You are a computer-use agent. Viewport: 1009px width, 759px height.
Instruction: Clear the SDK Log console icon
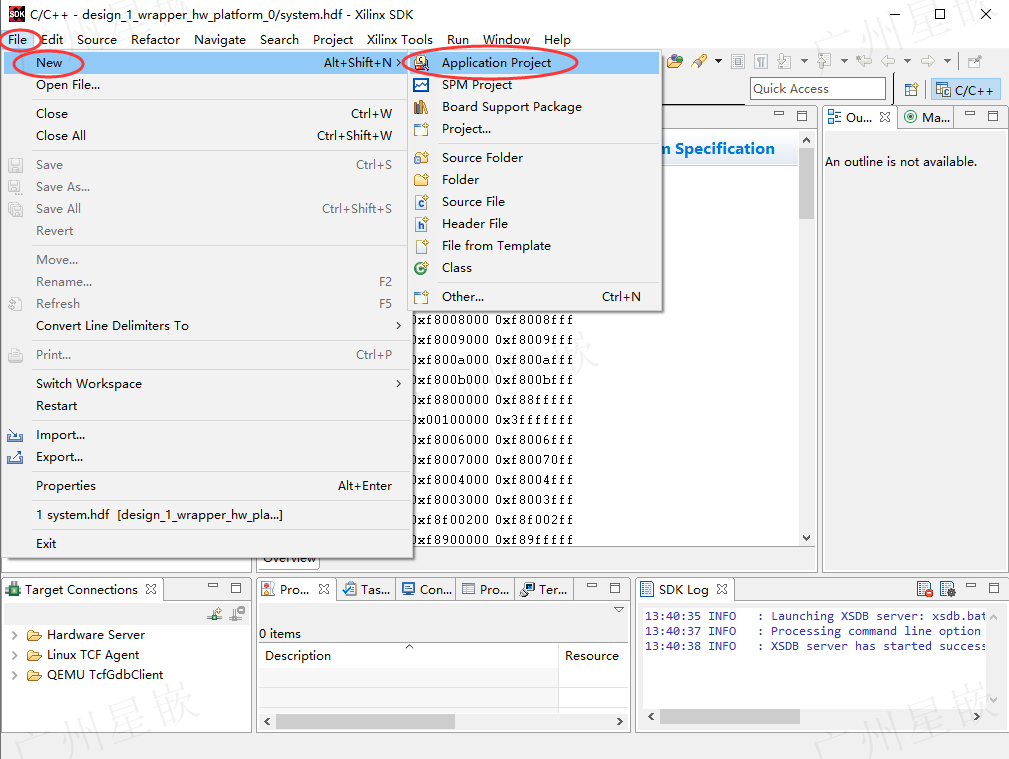pos(925,589)
